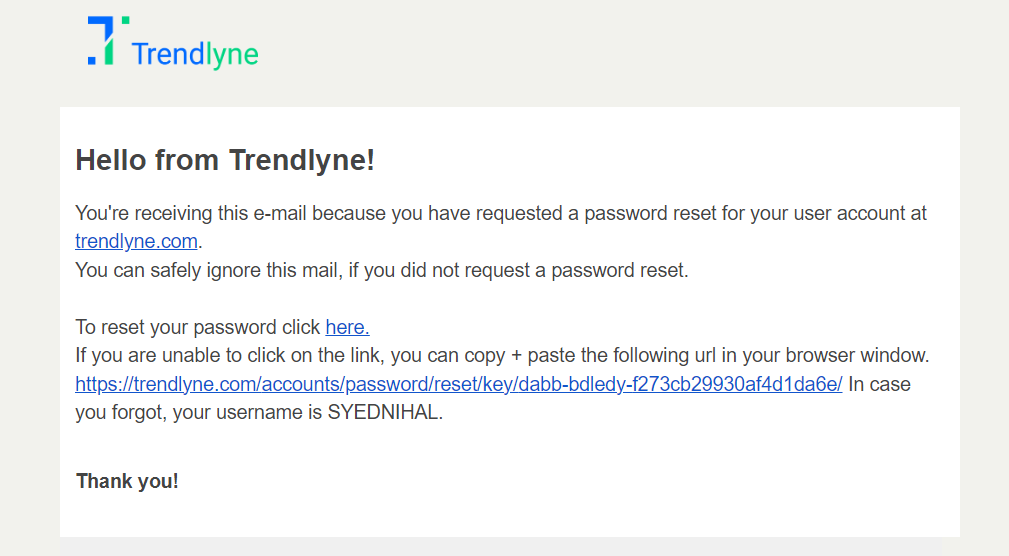Click the "You're receiving this e-mail" line
The image size is (1009, 556).
click(x=501, y=213)
